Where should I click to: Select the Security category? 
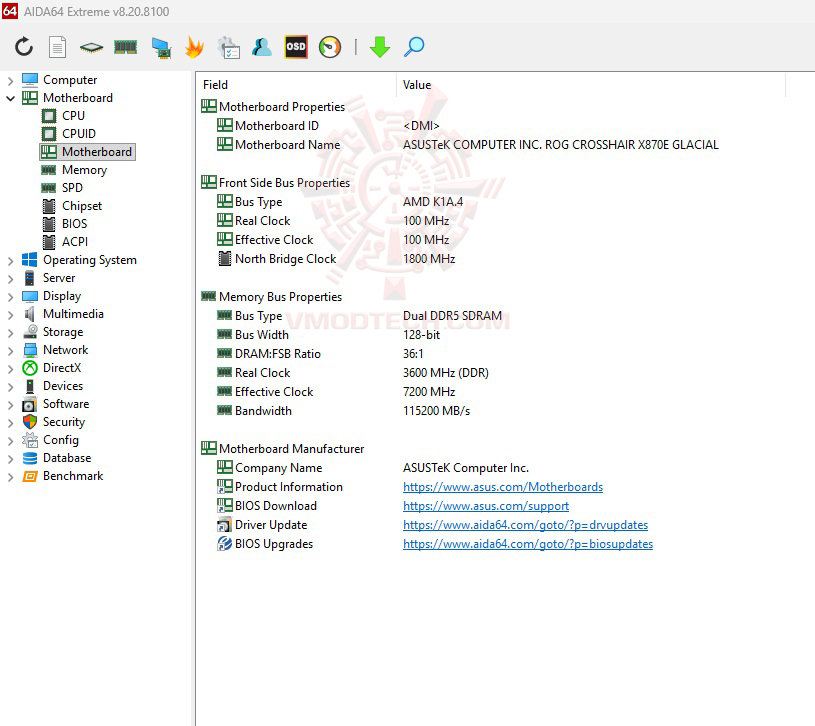coord(64,422)
